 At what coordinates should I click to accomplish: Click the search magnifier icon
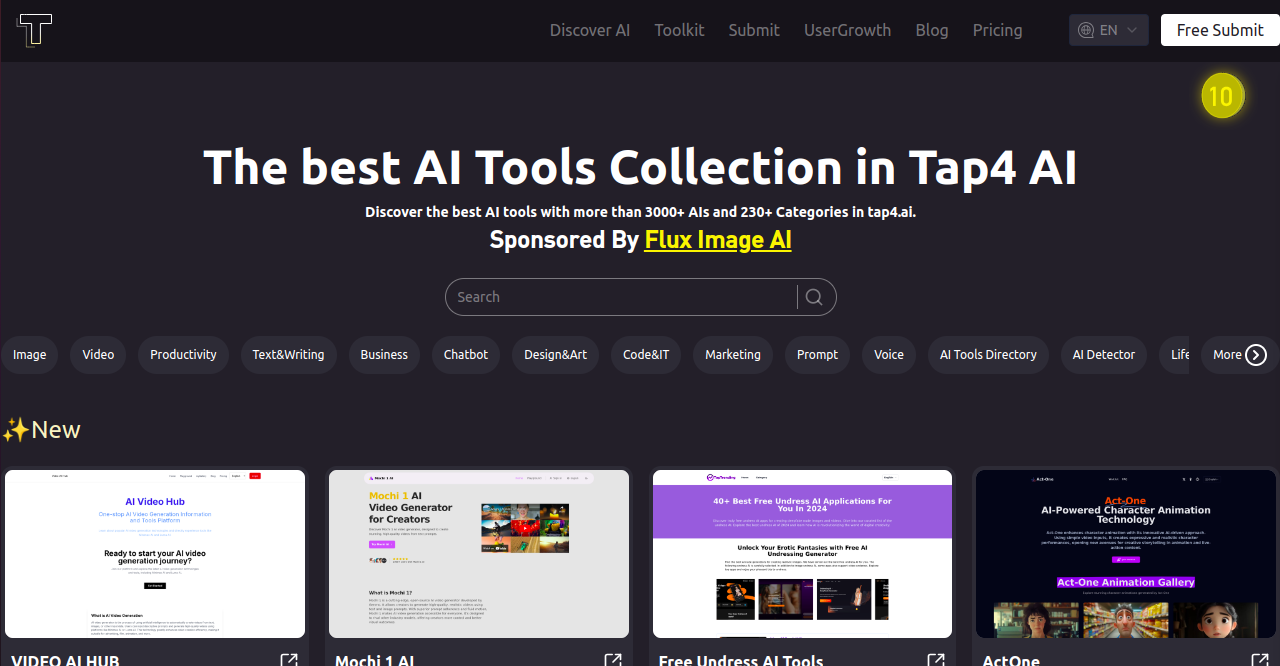814,297
